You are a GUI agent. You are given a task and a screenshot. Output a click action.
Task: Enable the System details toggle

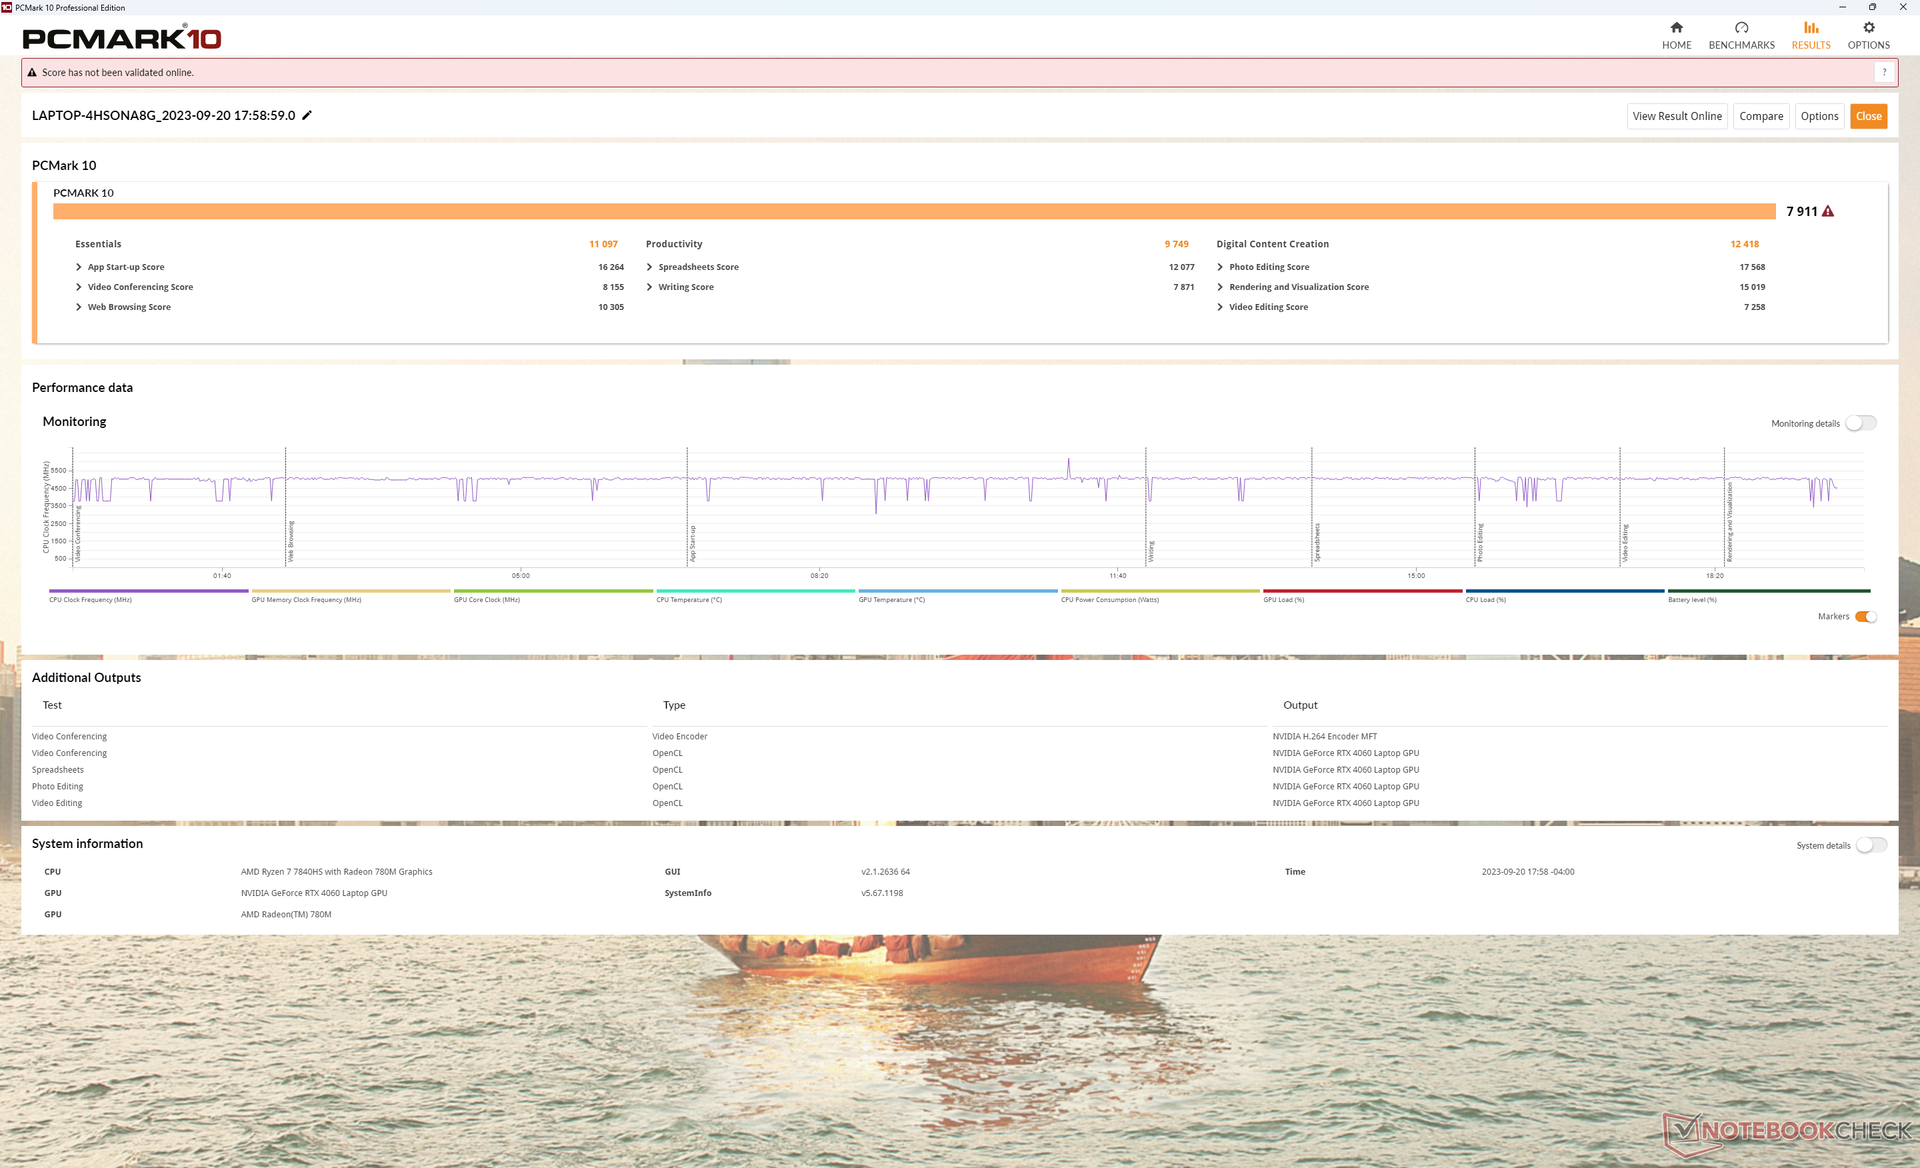1870,845
